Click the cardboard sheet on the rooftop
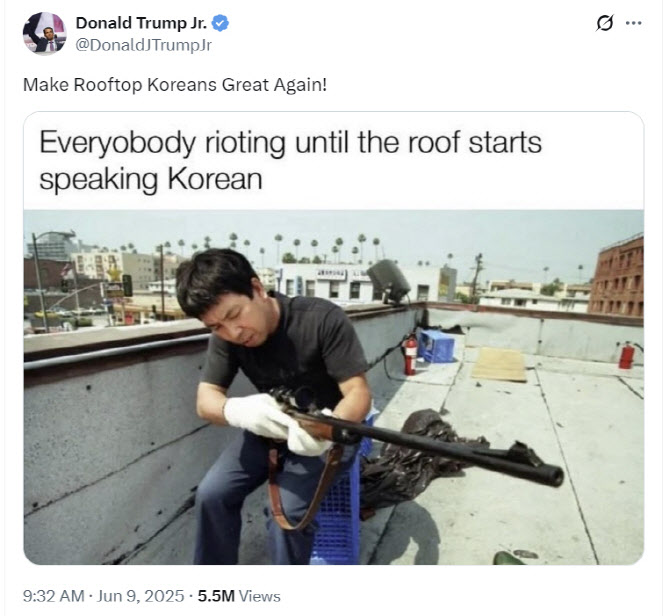This screenshot has width=670, height=616. pyautogui.click(x=500, y=364)
